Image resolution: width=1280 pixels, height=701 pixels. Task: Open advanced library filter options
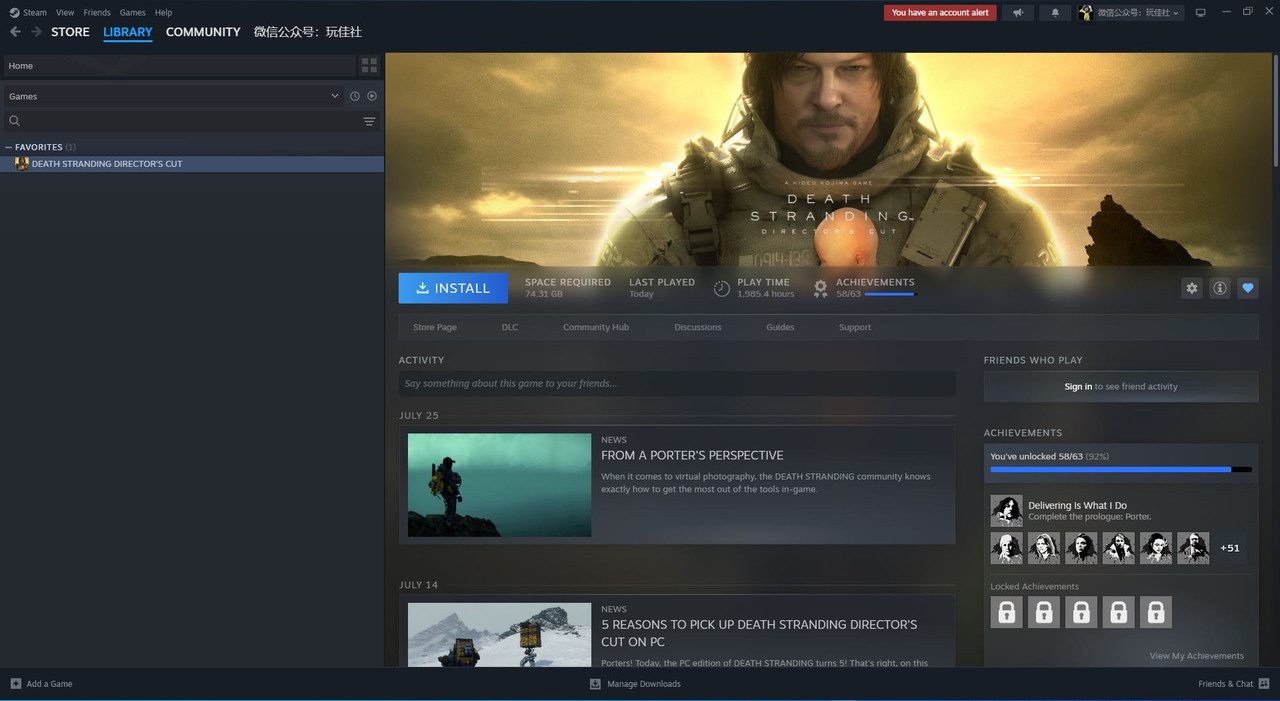[x=369, y=121]
